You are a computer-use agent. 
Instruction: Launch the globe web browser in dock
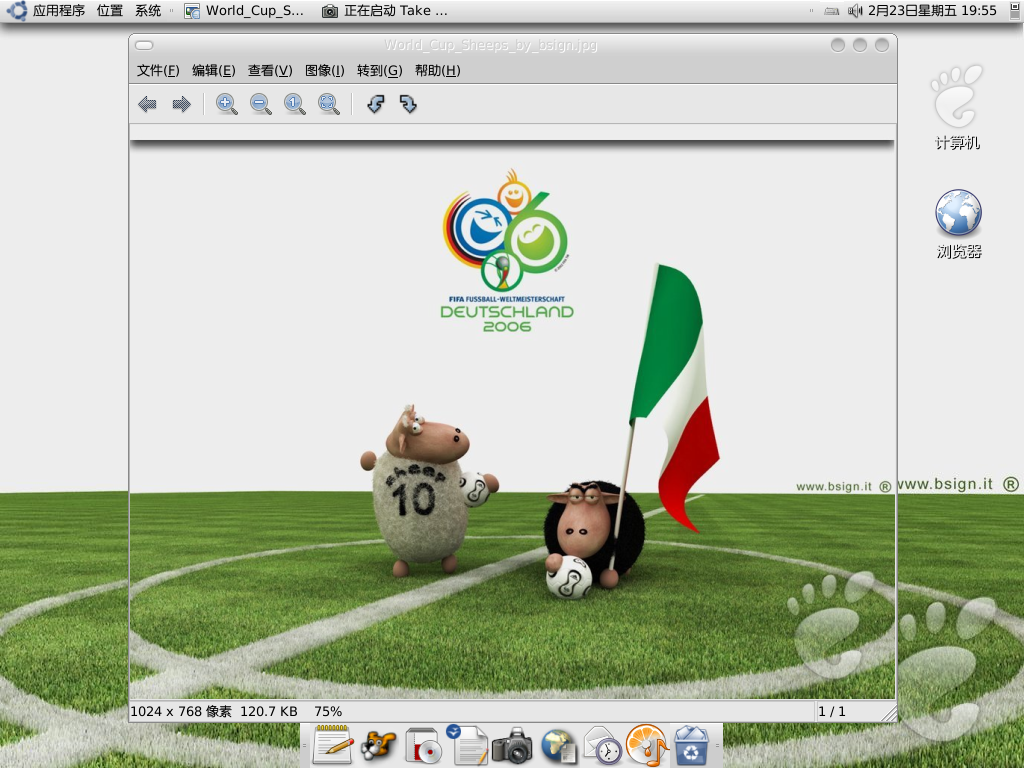(x=558, y=745)
